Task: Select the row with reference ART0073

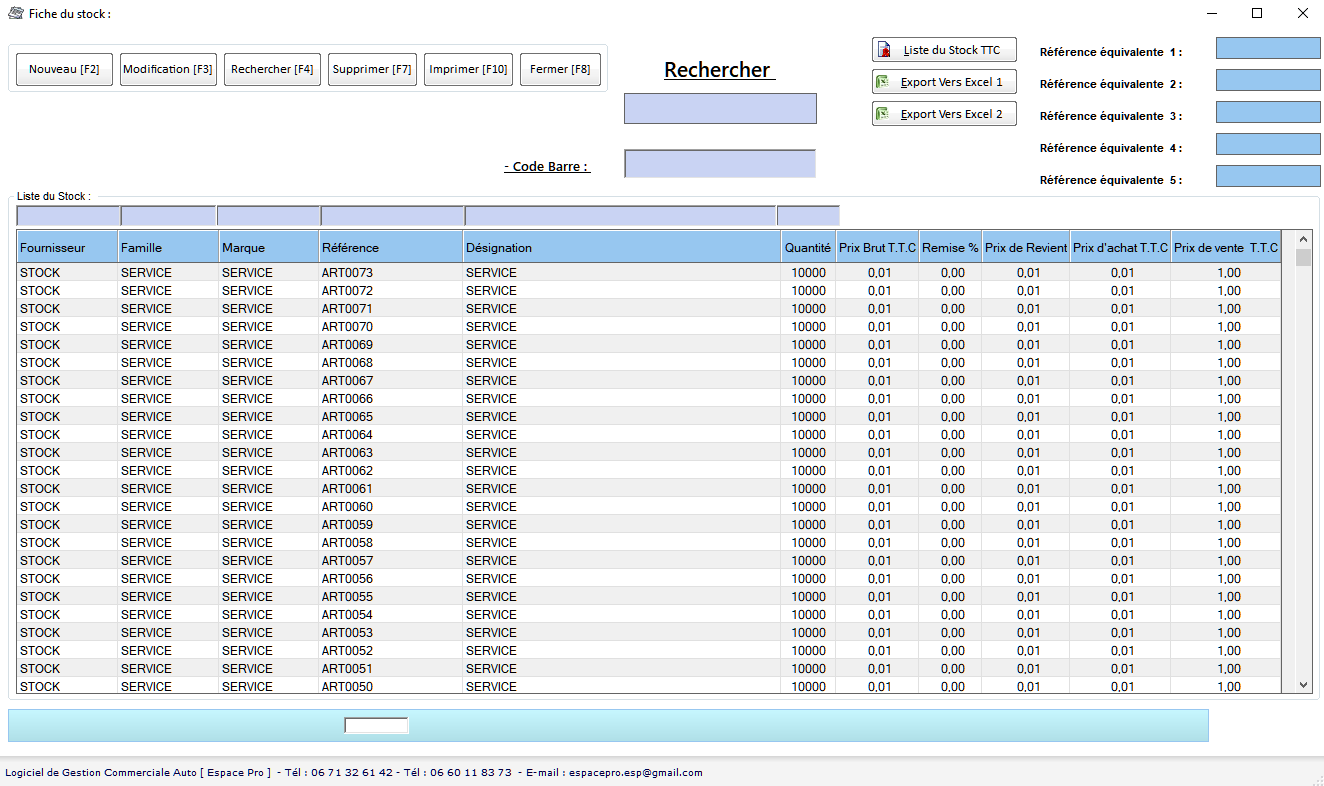Action: click(648, 273)
